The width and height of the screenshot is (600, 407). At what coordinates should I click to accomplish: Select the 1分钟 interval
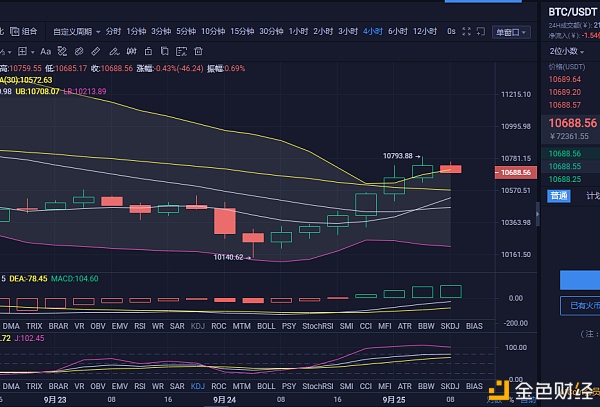tap(136, 31)
